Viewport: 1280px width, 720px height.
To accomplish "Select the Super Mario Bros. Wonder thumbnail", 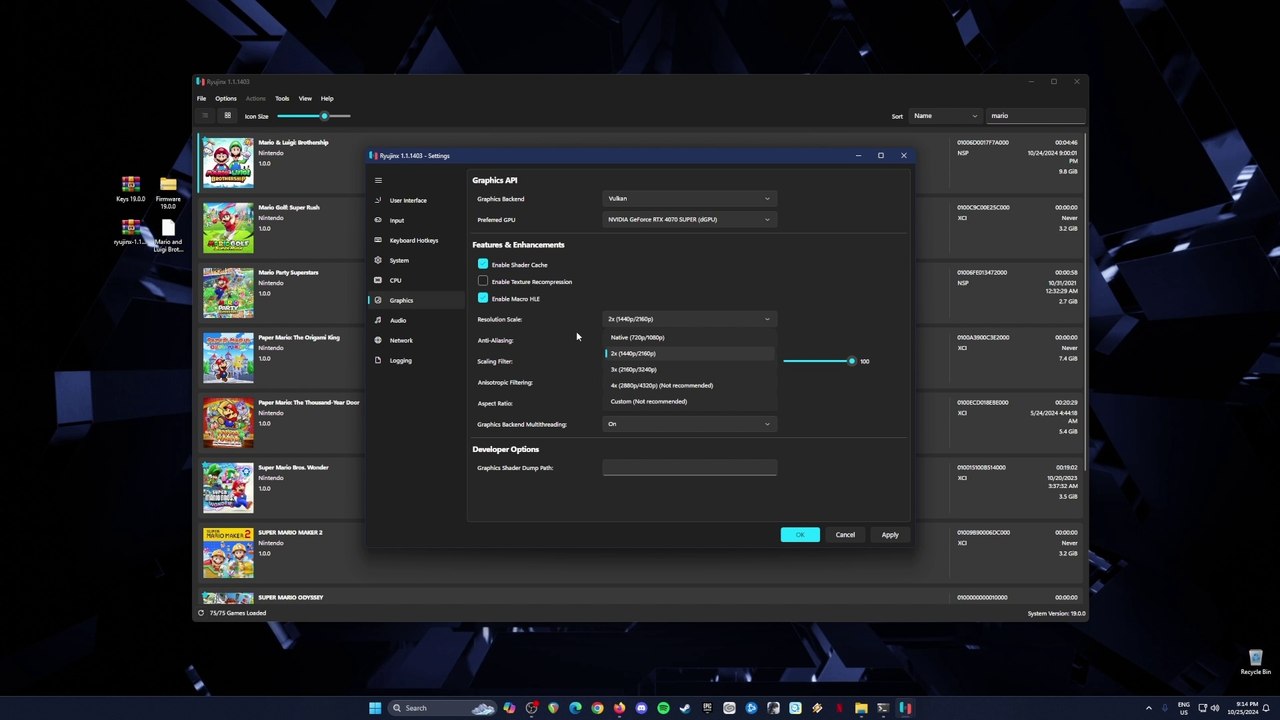I will point(228,487).
